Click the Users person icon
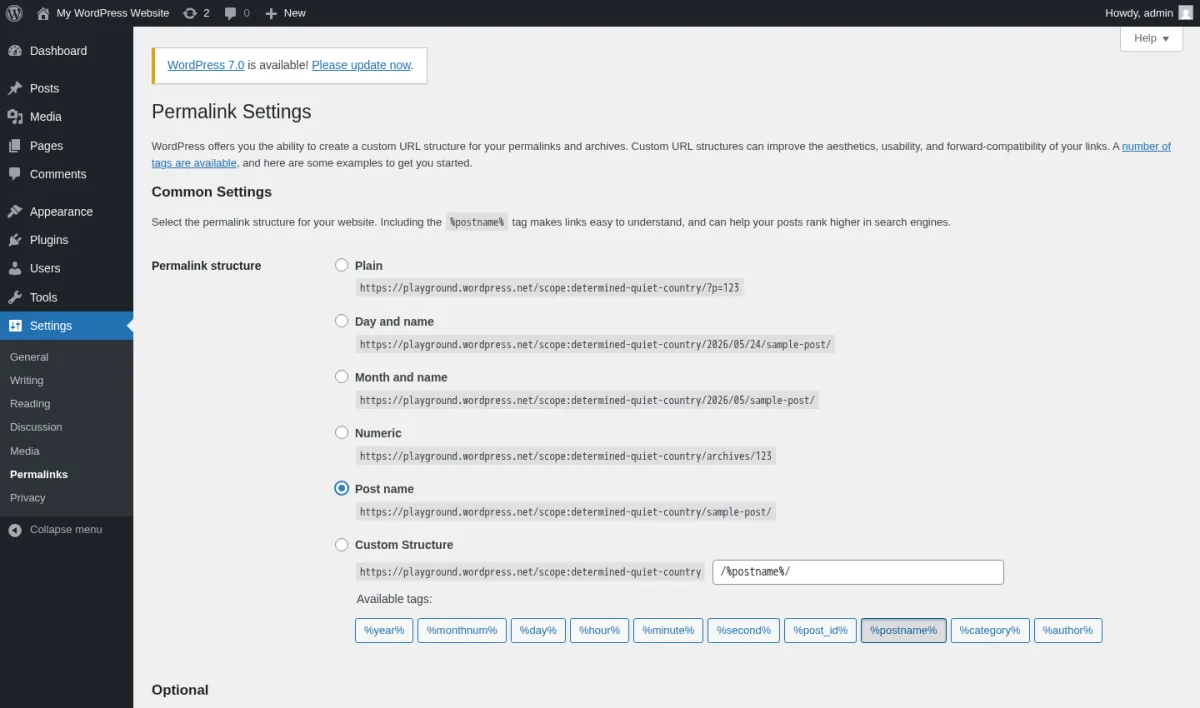 point(15,268)
